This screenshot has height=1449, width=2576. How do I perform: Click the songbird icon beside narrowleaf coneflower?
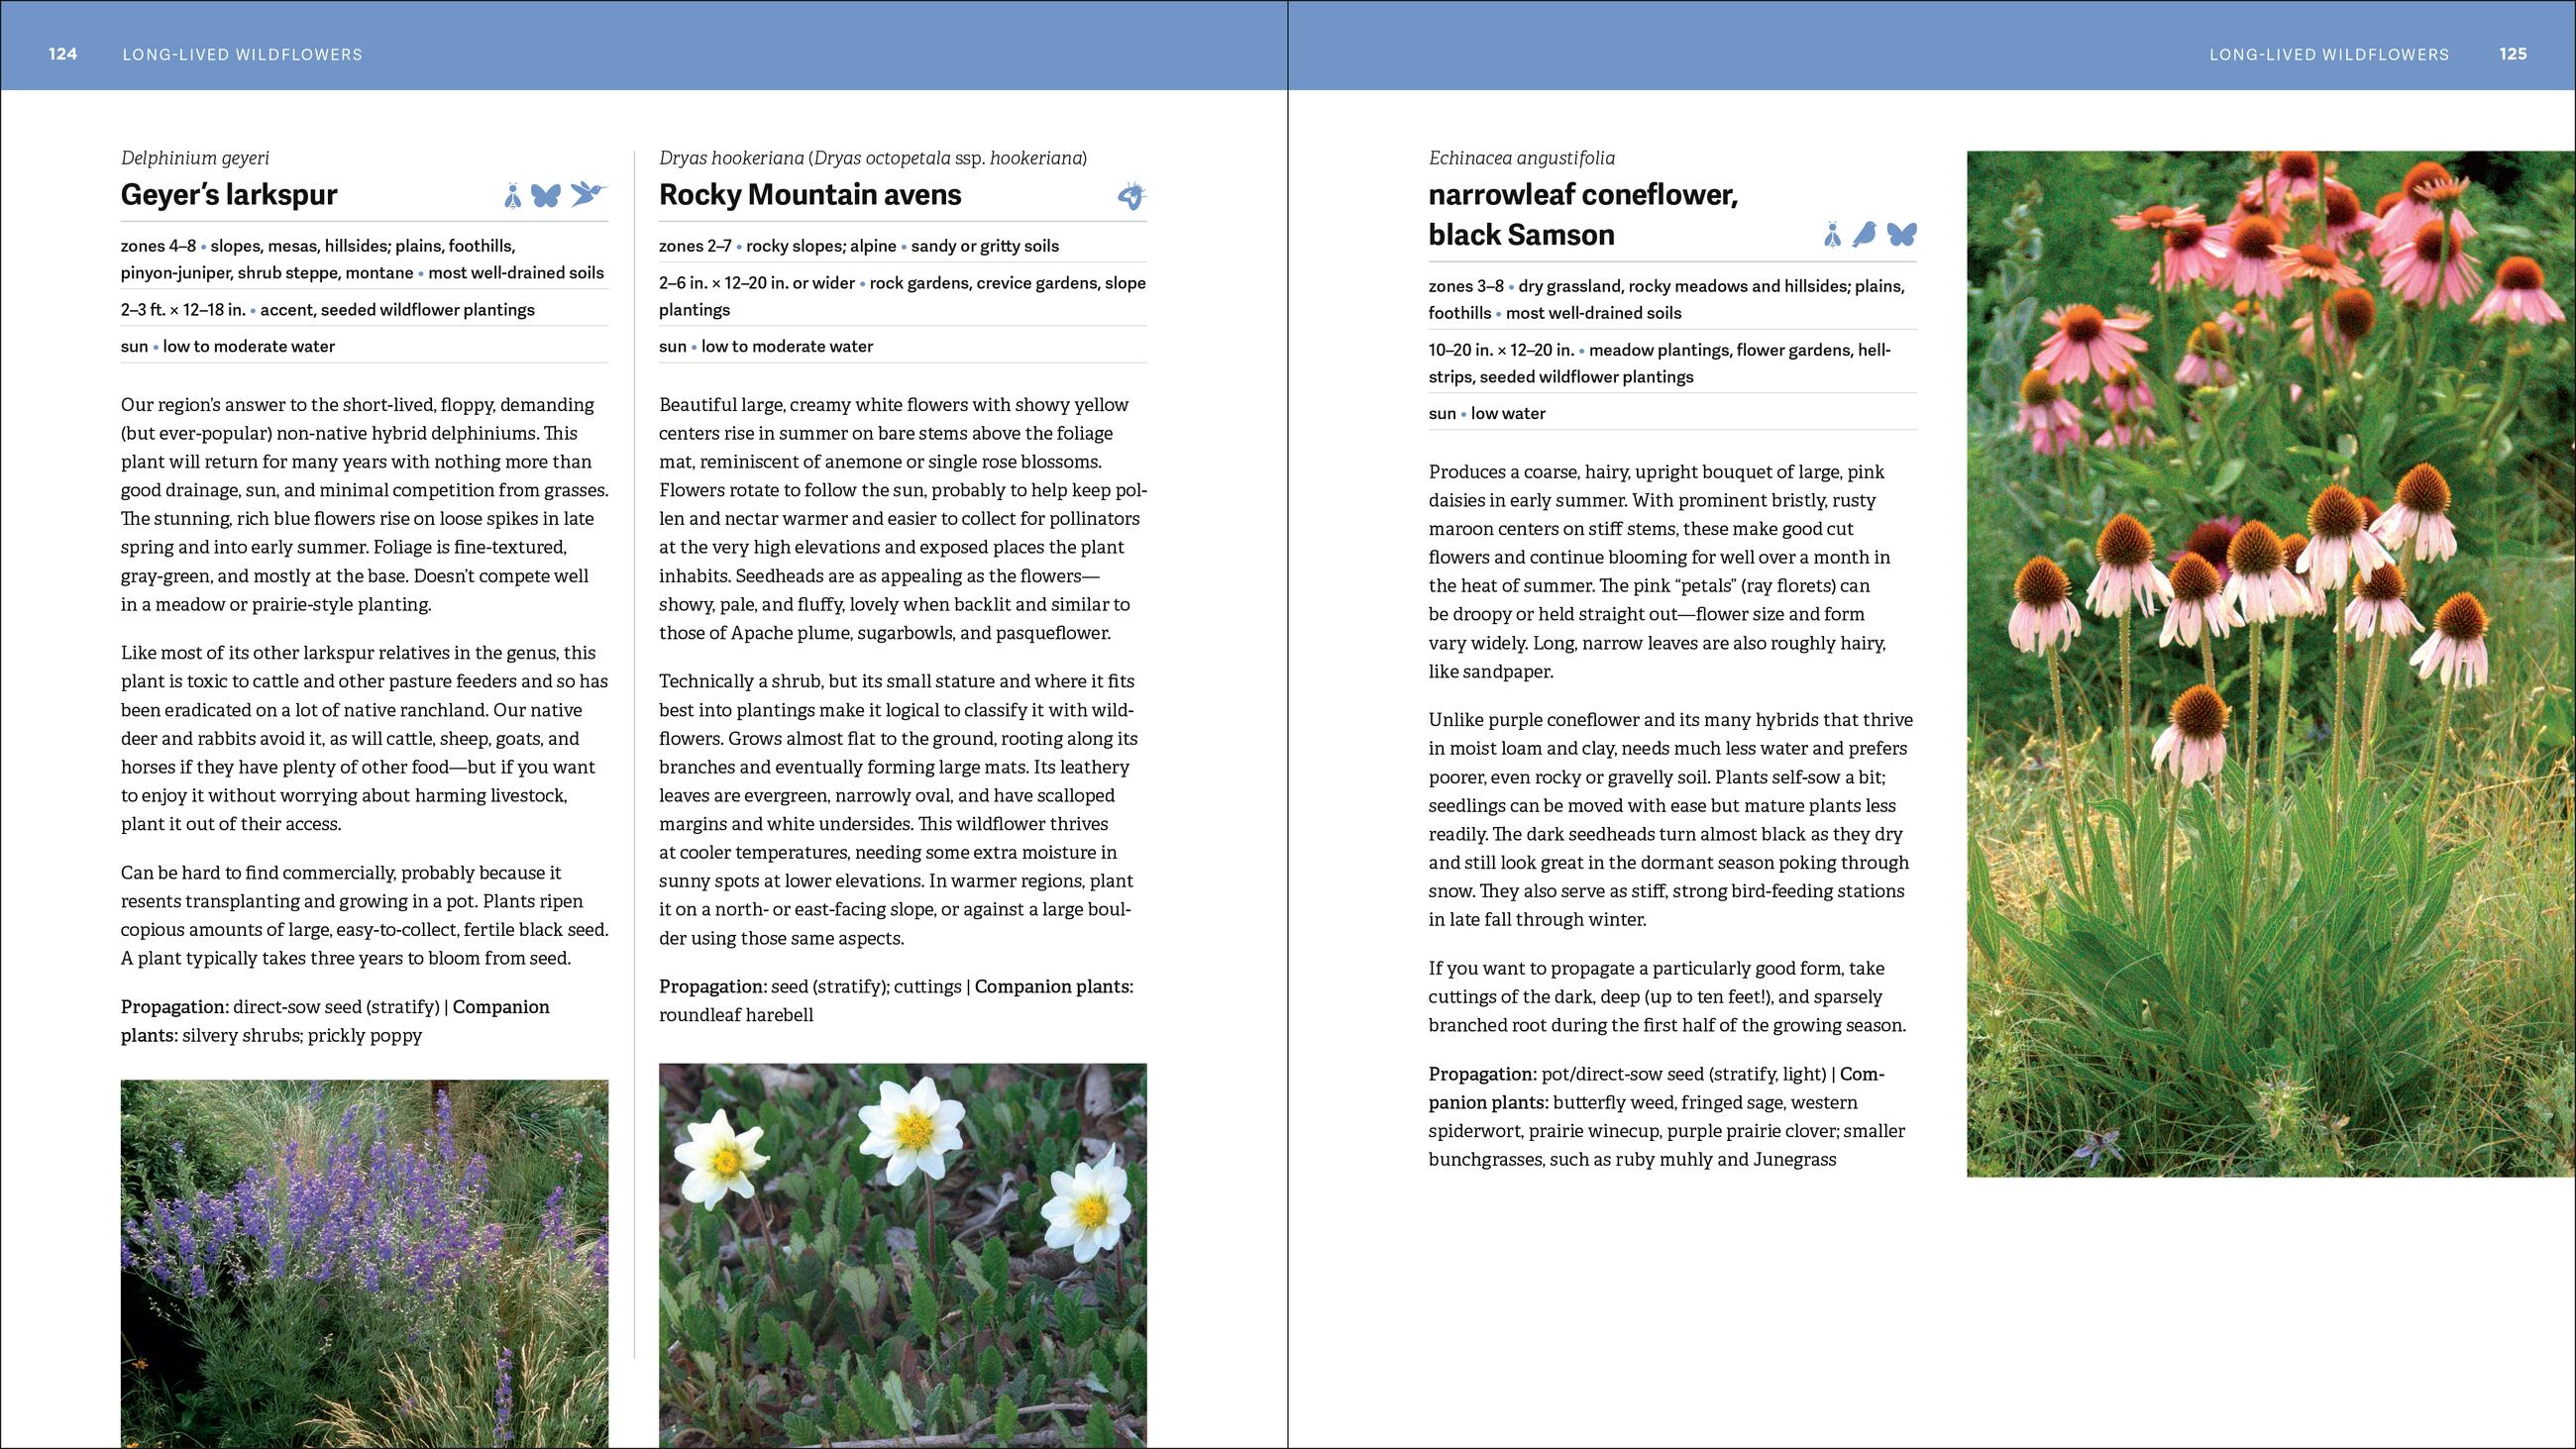coord(1865,235)
